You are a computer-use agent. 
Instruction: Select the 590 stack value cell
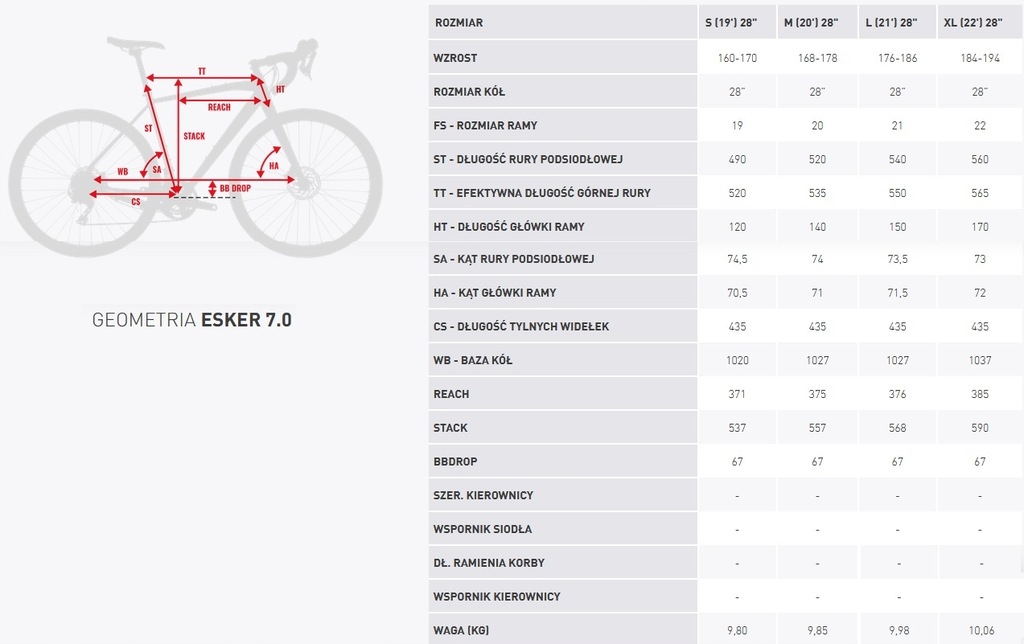click(979, 428)
